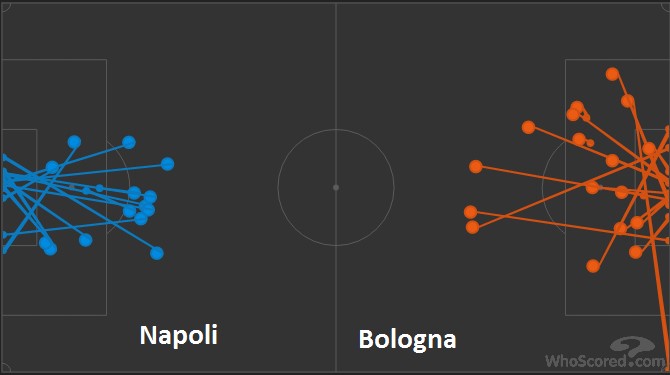Select highest blue marker in cluster outside box

coord(134,193)
